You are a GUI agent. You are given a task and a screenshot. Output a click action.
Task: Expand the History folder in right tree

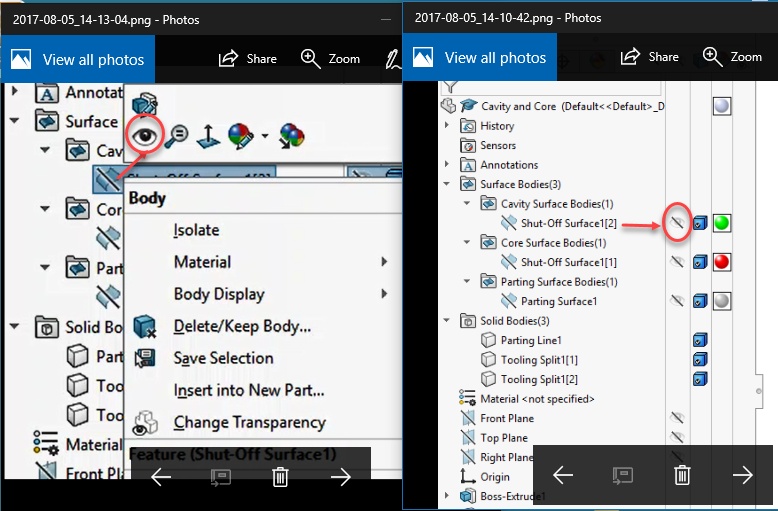pyautogui.click(x=447, y=125)
